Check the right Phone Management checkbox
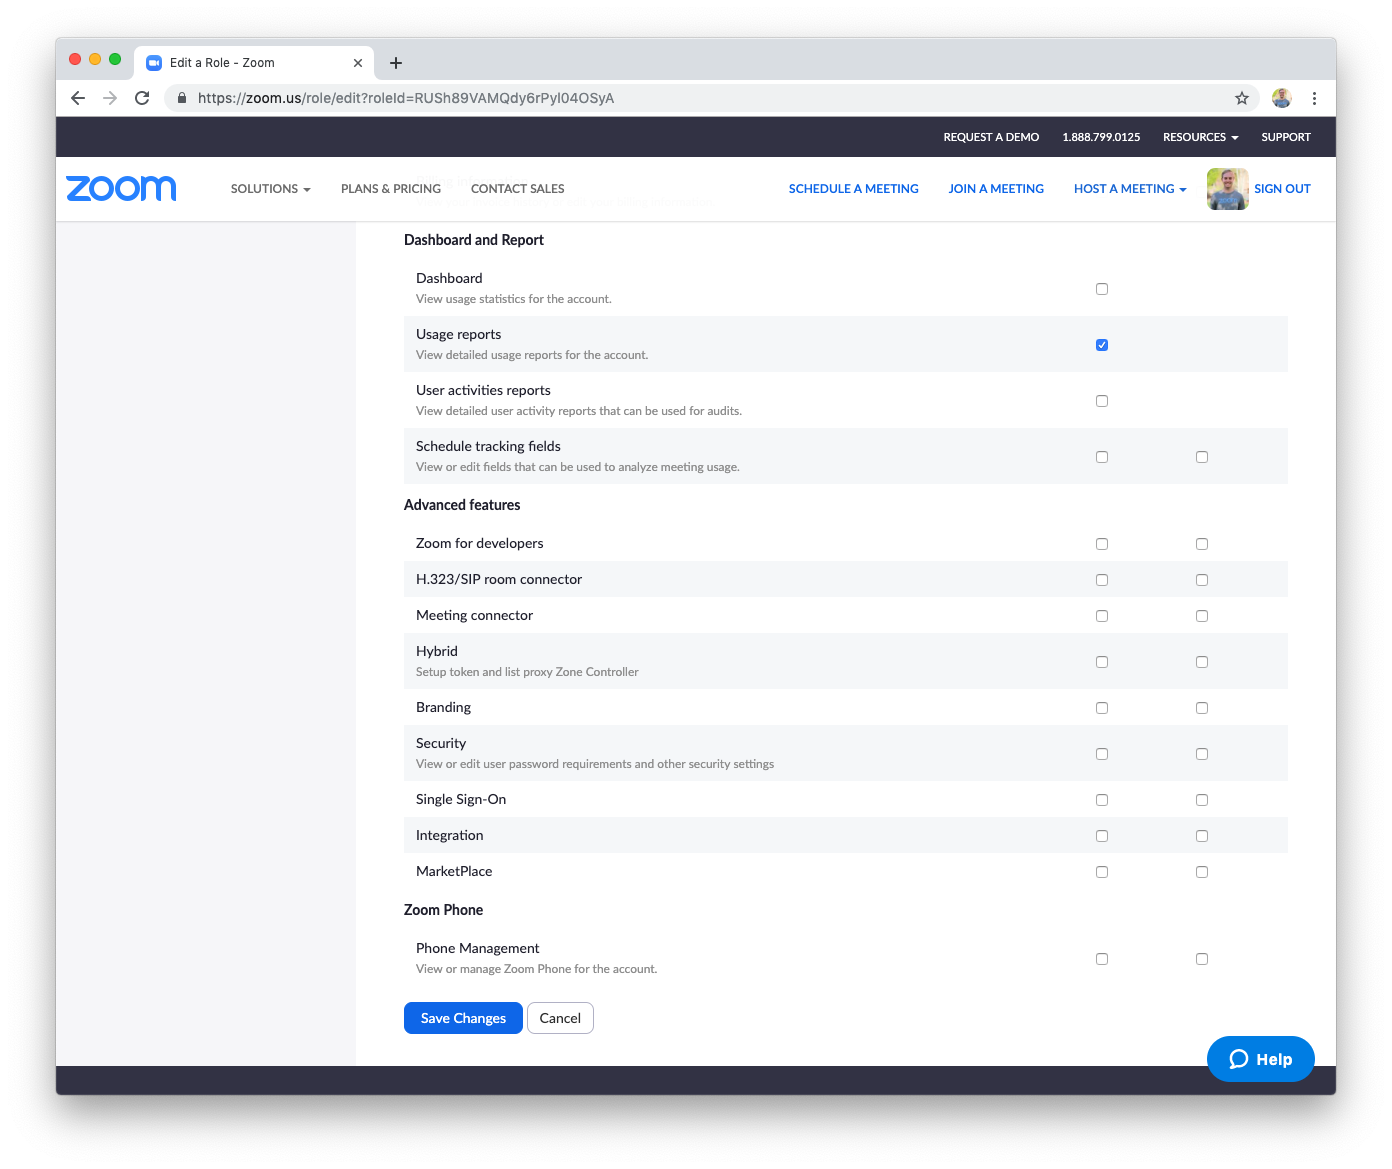This screenshot has height=1169, width=1392. (1202, 959)
